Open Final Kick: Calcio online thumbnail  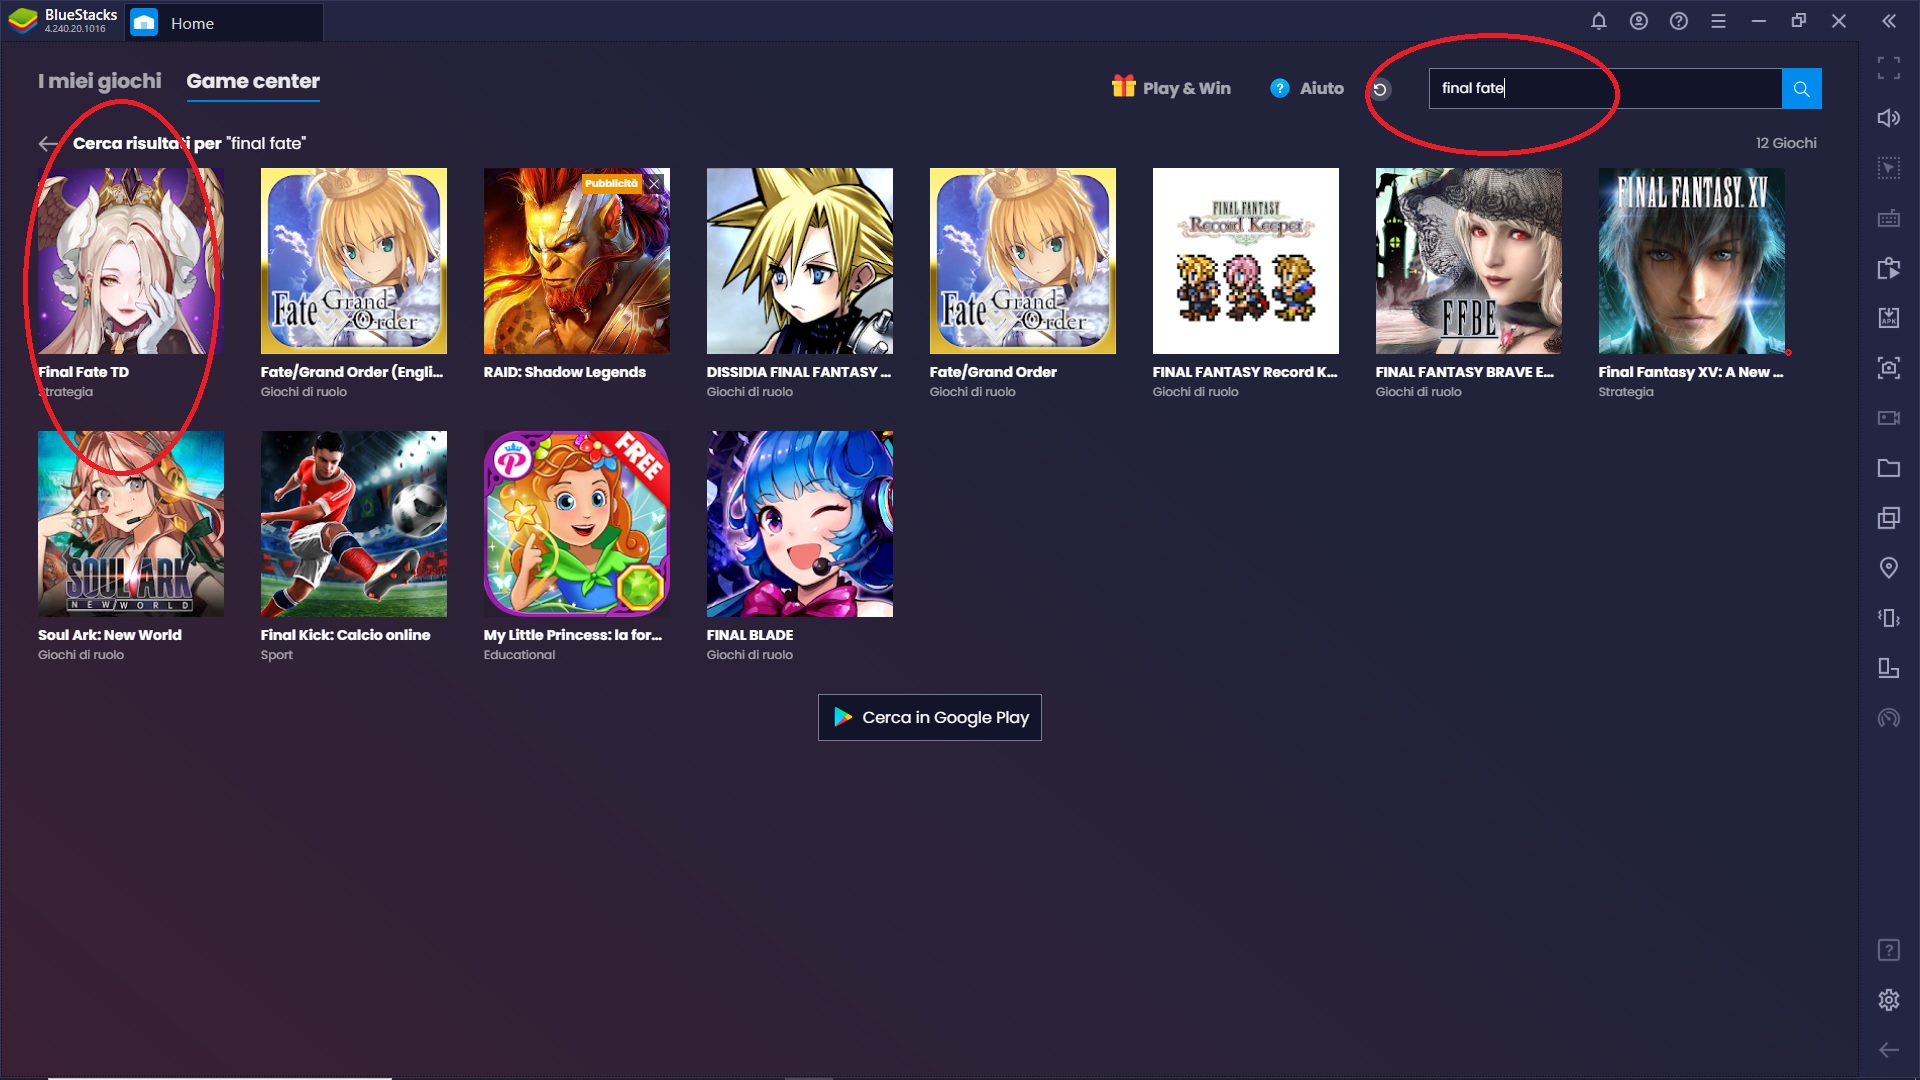pos(354,524)
